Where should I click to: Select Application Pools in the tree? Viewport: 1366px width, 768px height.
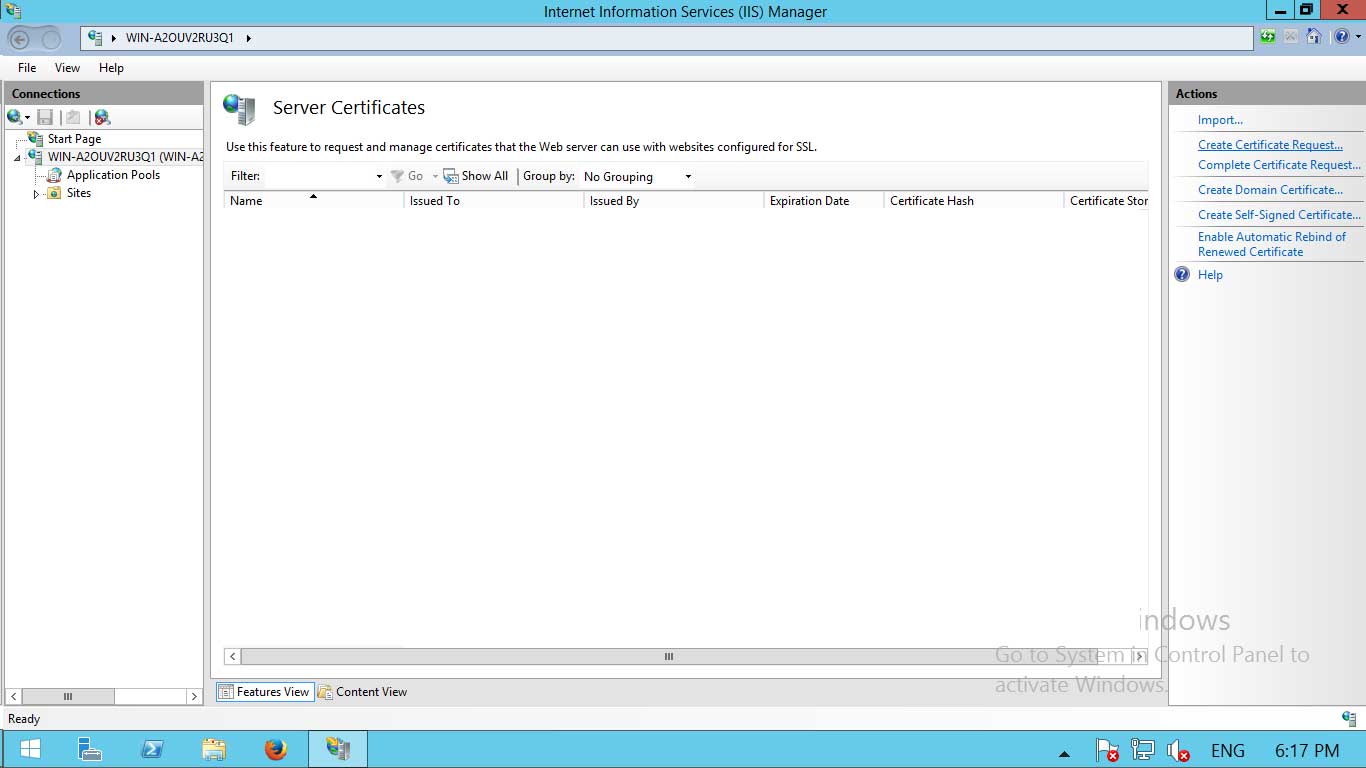[113, 175]
